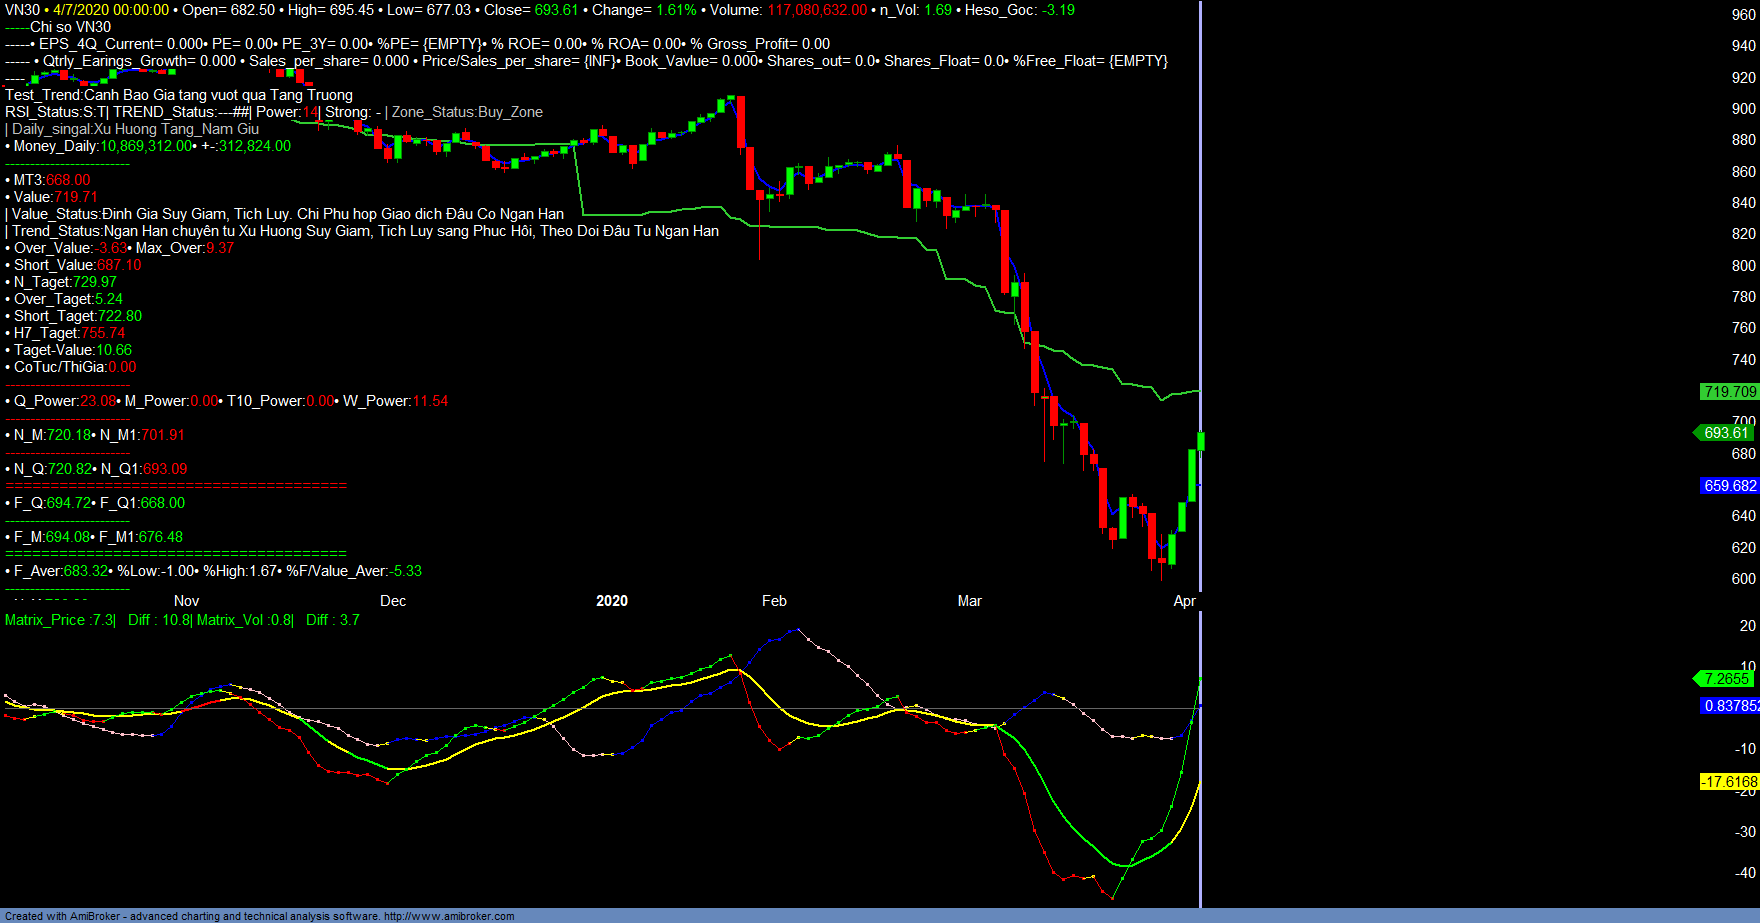
Task: Click the Money_Daily value line
Action: [x=150, y=146]
